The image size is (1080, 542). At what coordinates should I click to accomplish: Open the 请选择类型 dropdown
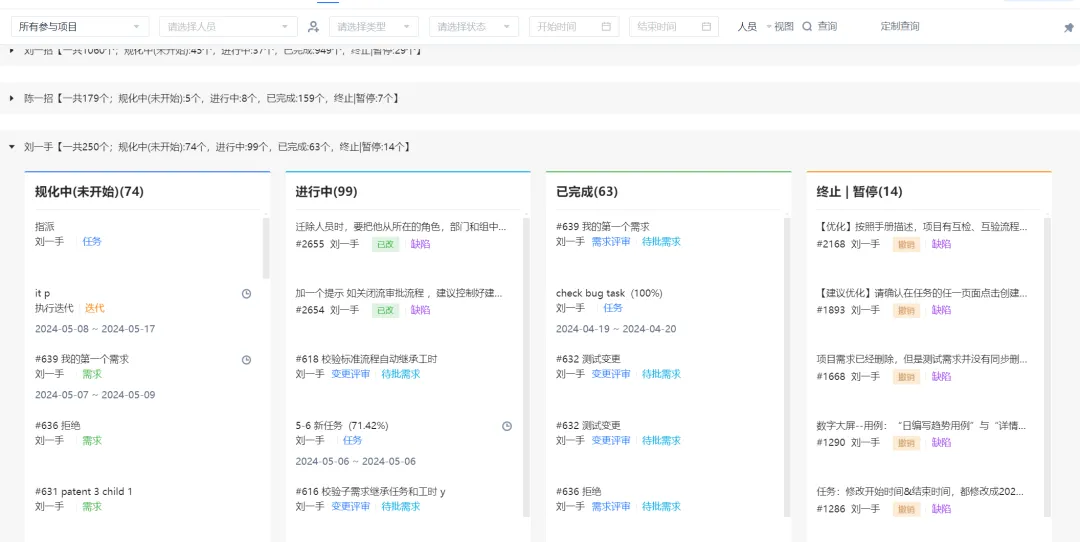coord(374,27)
